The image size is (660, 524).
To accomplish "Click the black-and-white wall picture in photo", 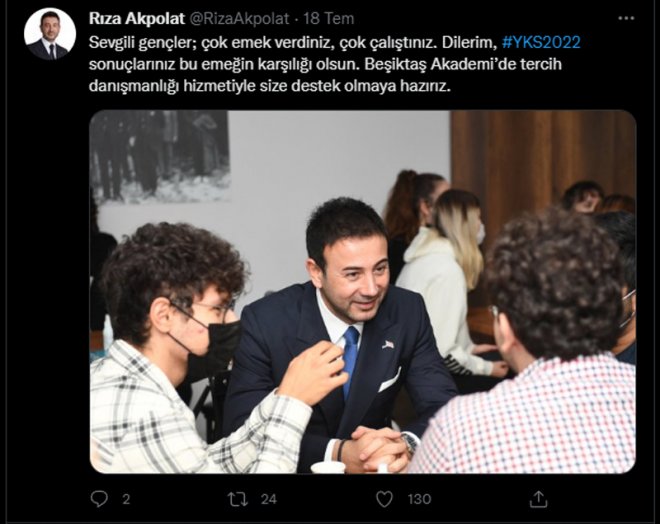I will click(160, 156).
